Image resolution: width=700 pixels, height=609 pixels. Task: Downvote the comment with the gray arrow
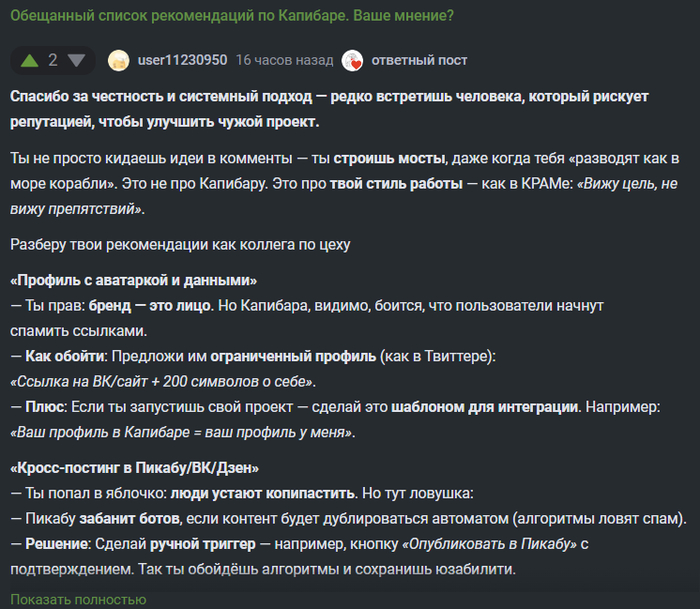click(x=76, y=60)
